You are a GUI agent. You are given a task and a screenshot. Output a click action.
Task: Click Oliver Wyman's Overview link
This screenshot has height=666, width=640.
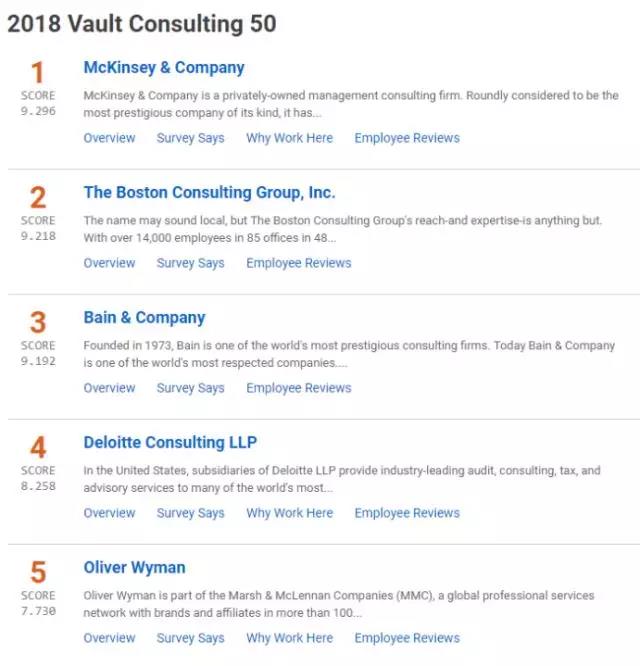pos(109,638)
